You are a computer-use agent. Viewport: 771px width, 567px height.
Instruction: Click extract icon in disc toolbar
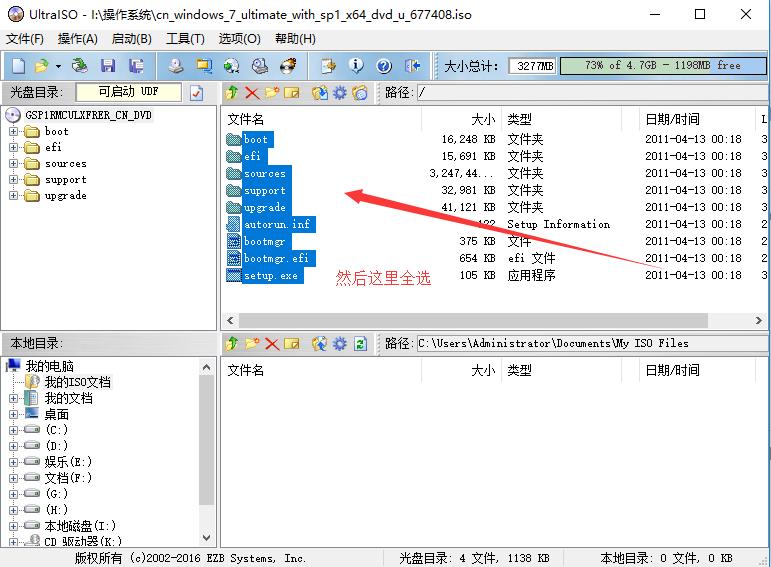tap(320, 92)
